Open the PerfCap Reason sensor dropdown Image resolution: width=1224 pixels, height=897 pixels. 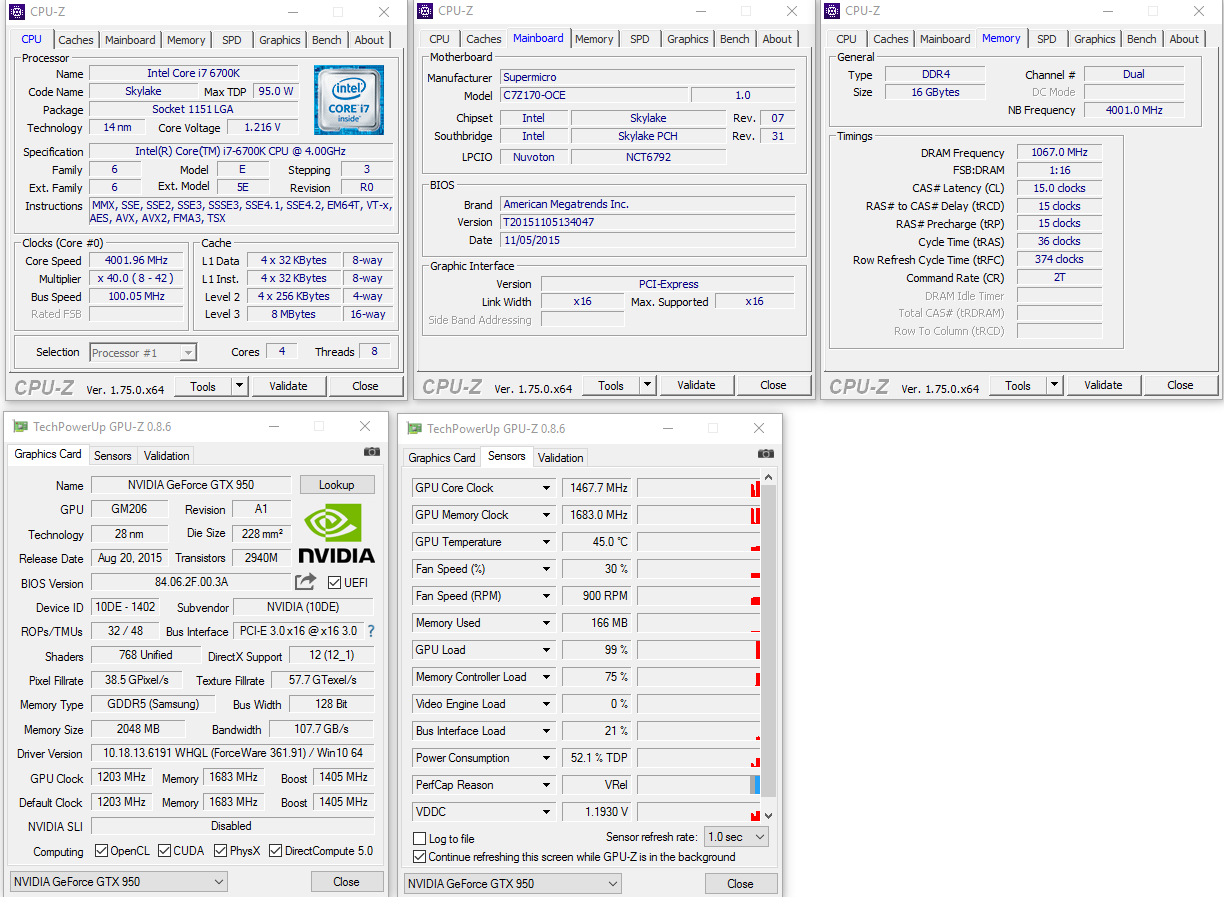546,785
